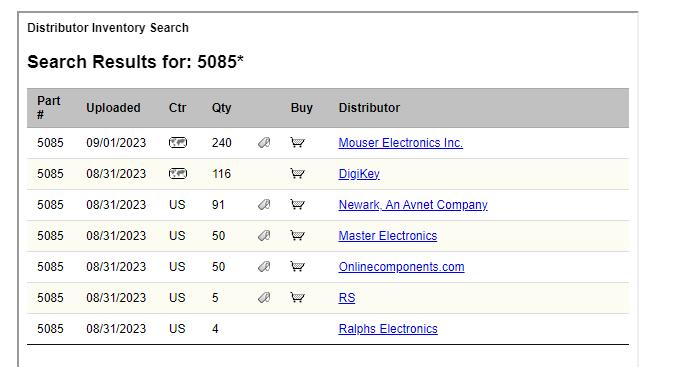This screenshot has height=367, width=675.
Task: Open the DigiKey distributor link
Action: point(359,174)
